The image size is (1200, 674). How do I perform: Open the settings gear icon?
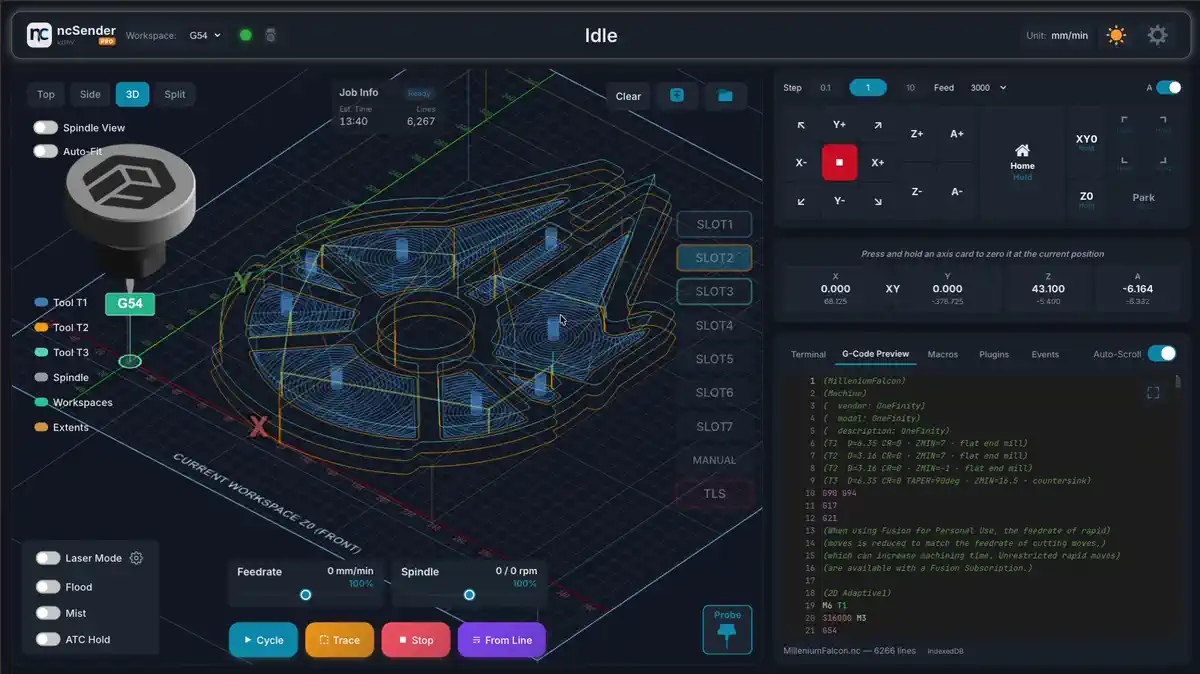coord(1157,35)
